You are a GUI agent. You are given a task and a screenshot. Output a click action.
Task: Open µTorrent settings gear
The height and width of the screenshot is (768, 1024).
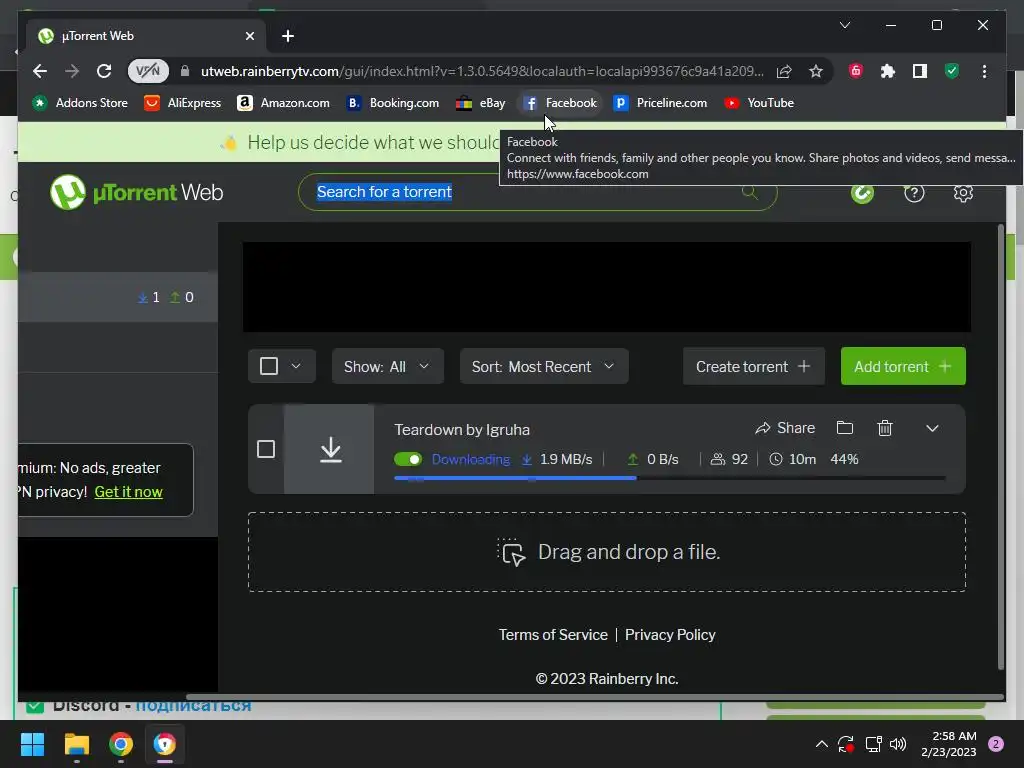pos(963,193)
